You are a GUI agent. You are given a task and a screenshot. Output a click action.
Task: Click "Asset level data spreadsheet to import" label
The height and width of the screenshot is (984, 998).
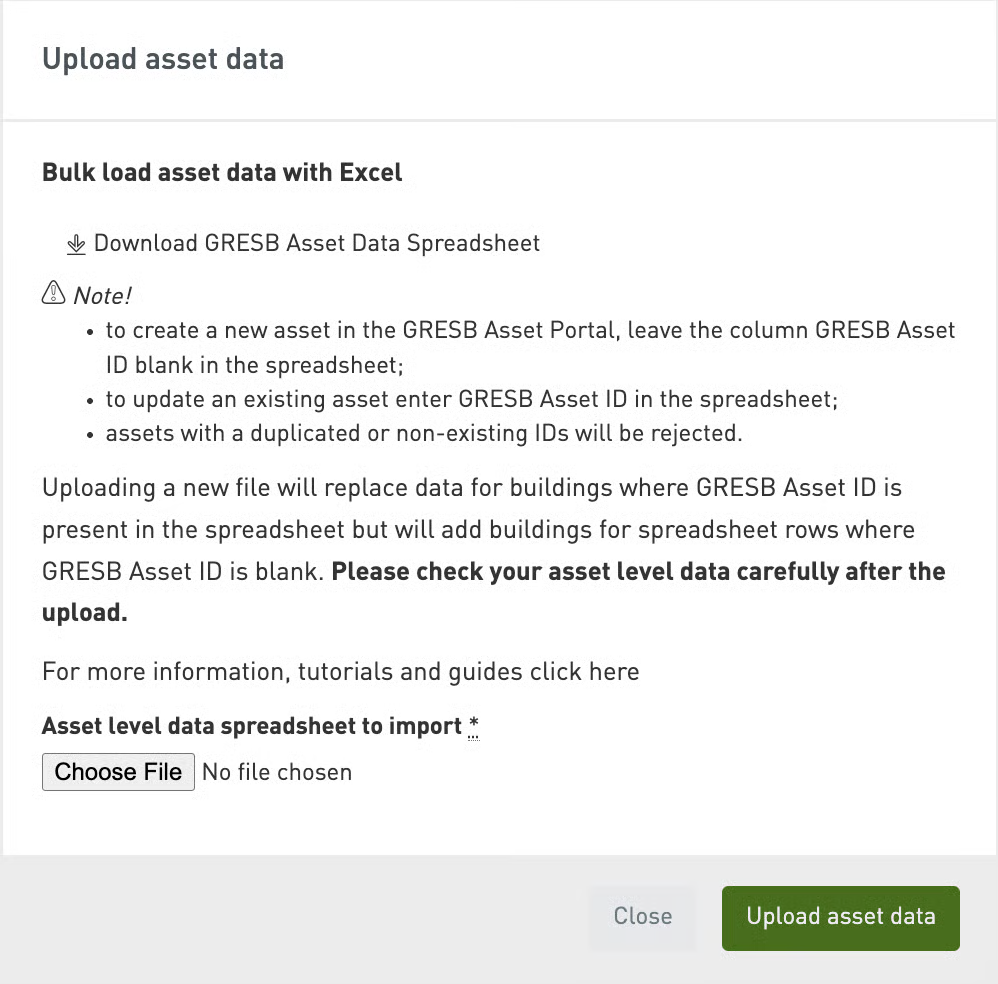click(x=252, y=726)
